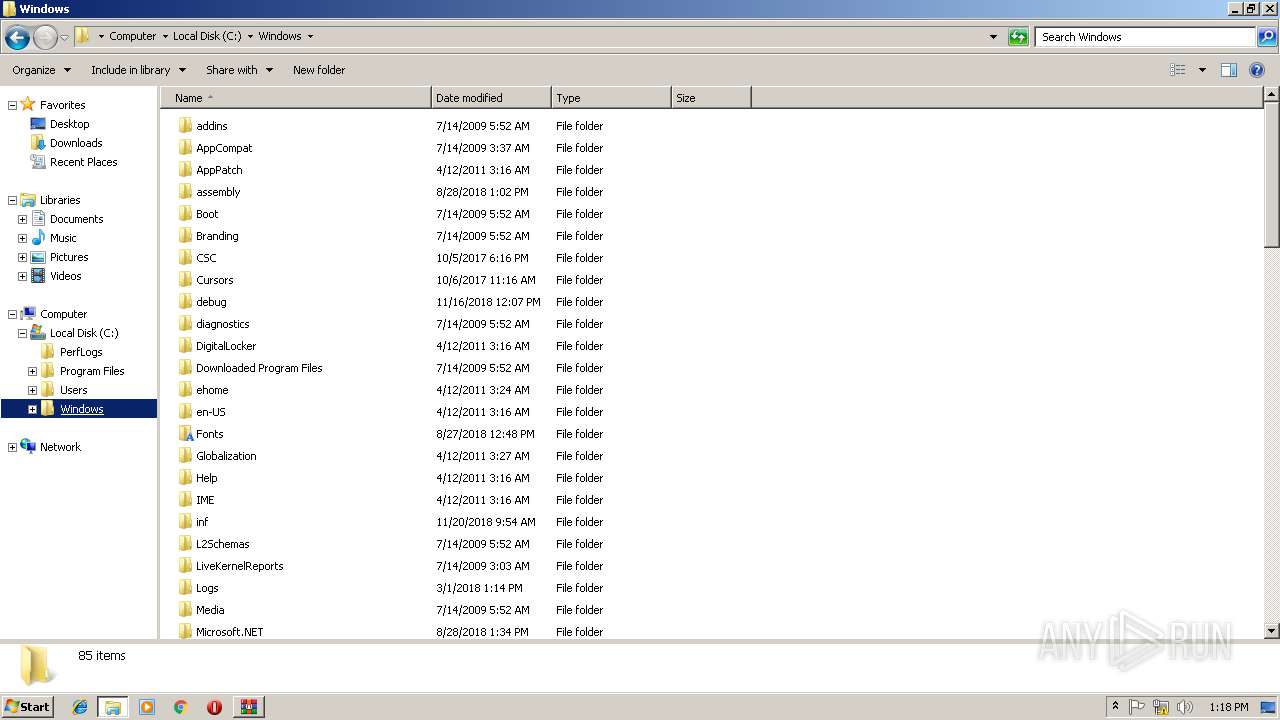This screenshot has height=720, width=1280.
Task: Click the volume speaker tray icon
Action: click(1184, 707)
